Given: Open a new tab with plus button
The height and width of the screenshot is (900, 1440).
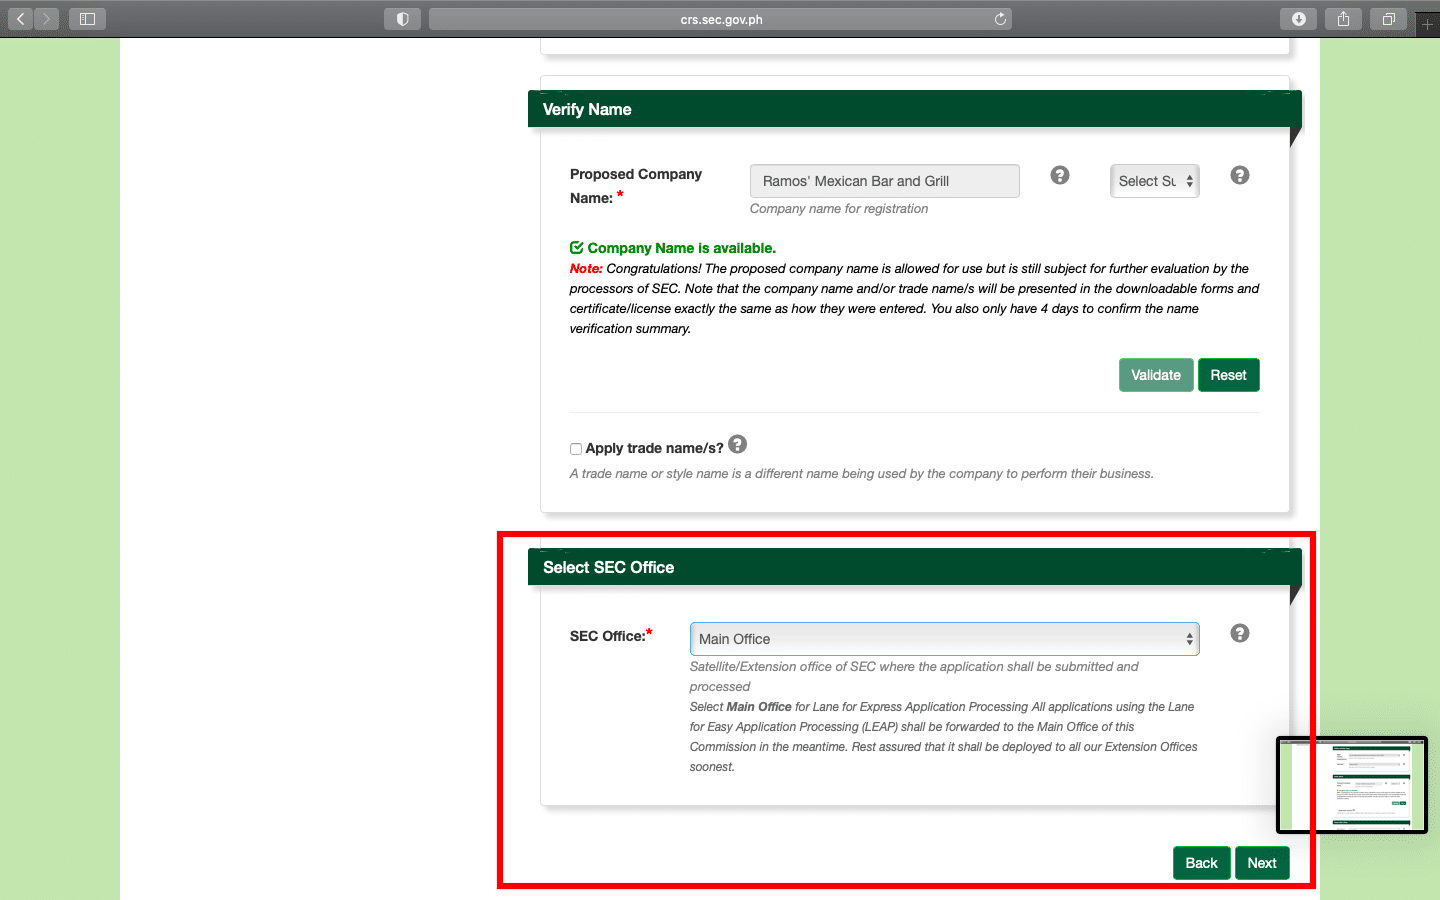Looking at the screenshot, I should tap(1428, 23).
